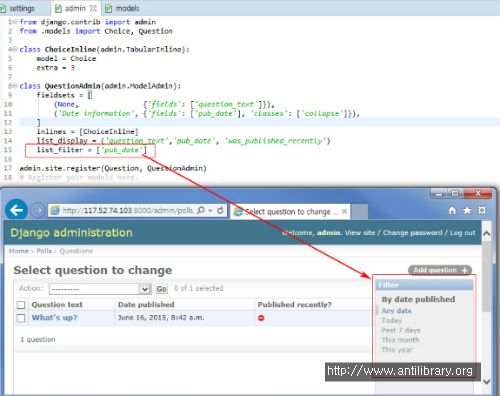Collapse the import block fold marker on line 1
Viewport: 500px width, 396px height.
tap(15, 22)
